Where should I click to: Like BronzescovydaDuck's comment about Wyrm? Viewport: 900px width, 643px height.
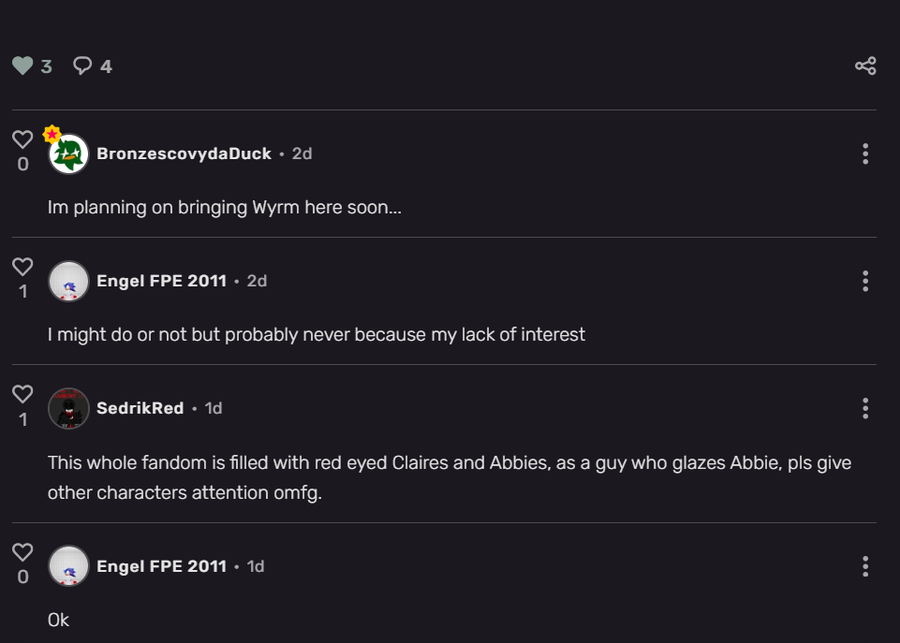pyautogui.click(x=22, y=139)
